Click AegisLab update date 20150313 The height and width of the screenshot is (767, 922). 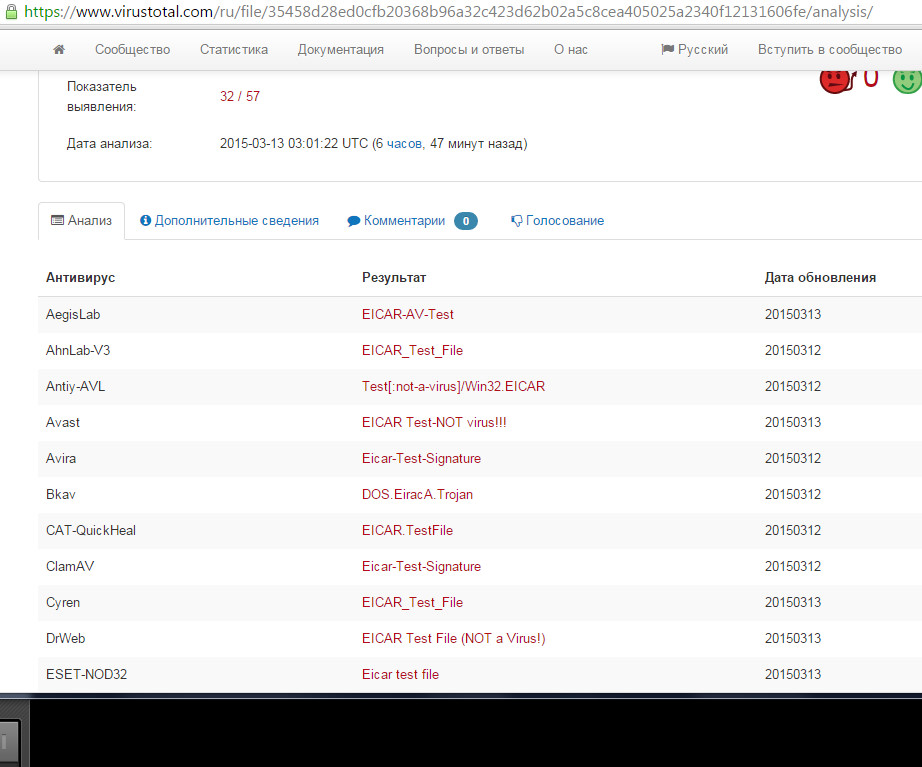[x=793, y=315]
